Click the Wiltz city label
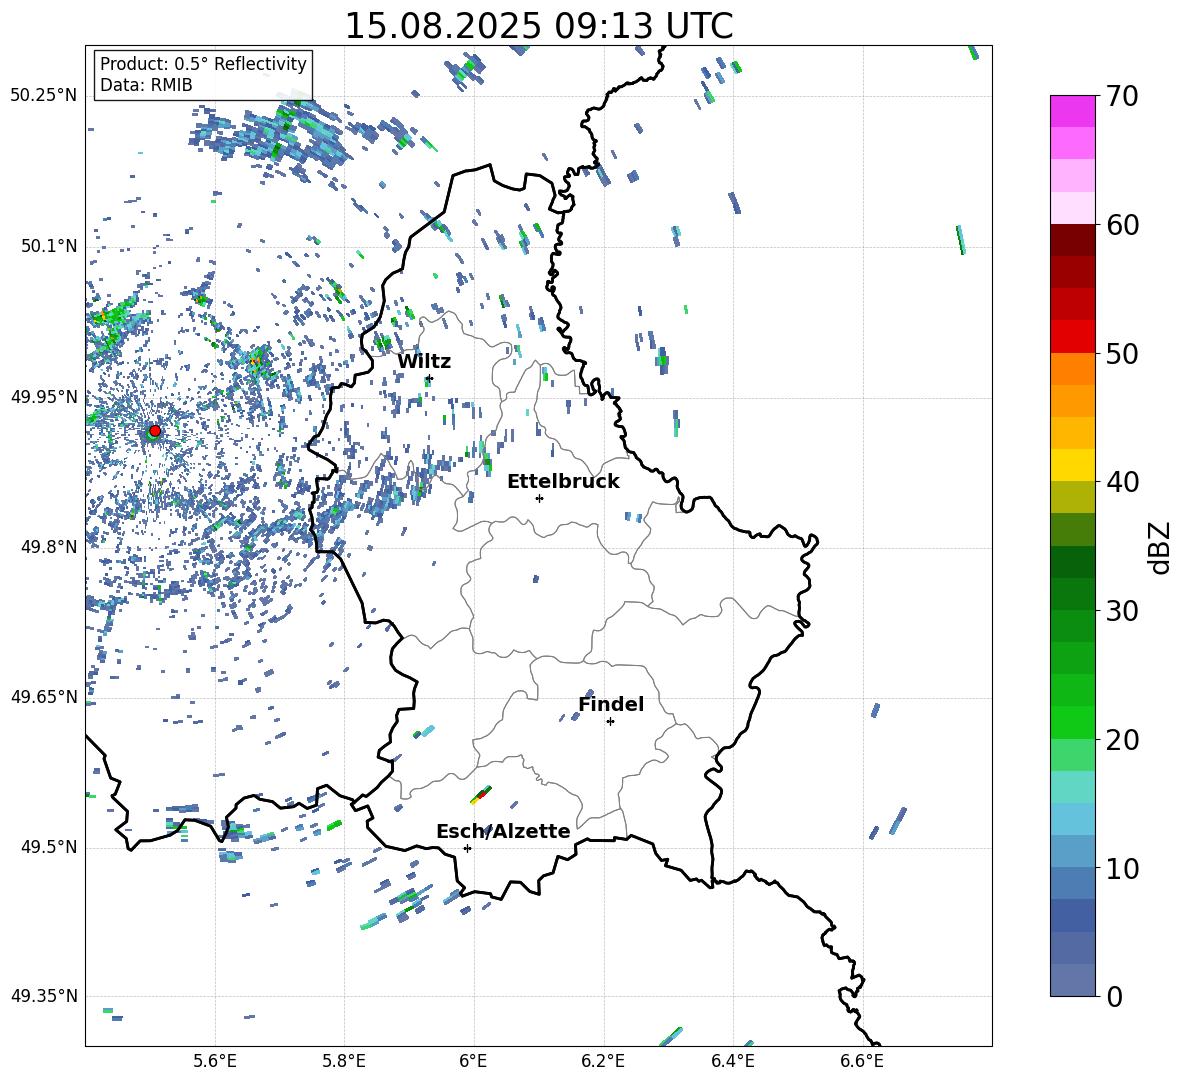The height and width of the screenshot is (1081, 1184). coord(424,362)
